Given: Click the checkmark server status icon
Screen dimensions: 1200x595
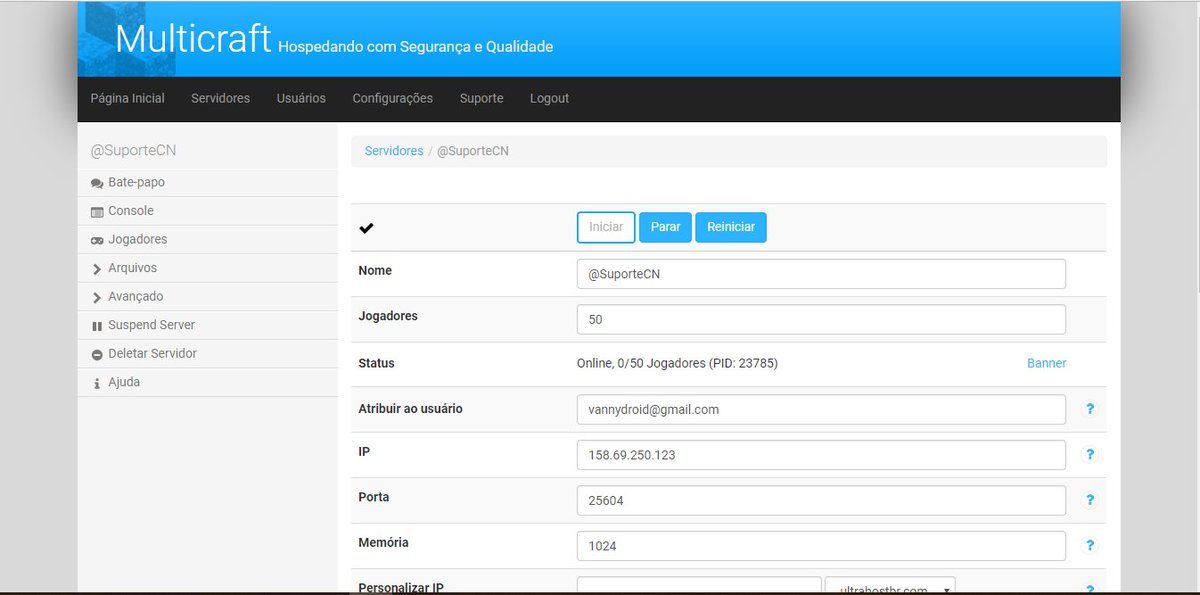Looking at the screenshot, I should coord(367,227).
